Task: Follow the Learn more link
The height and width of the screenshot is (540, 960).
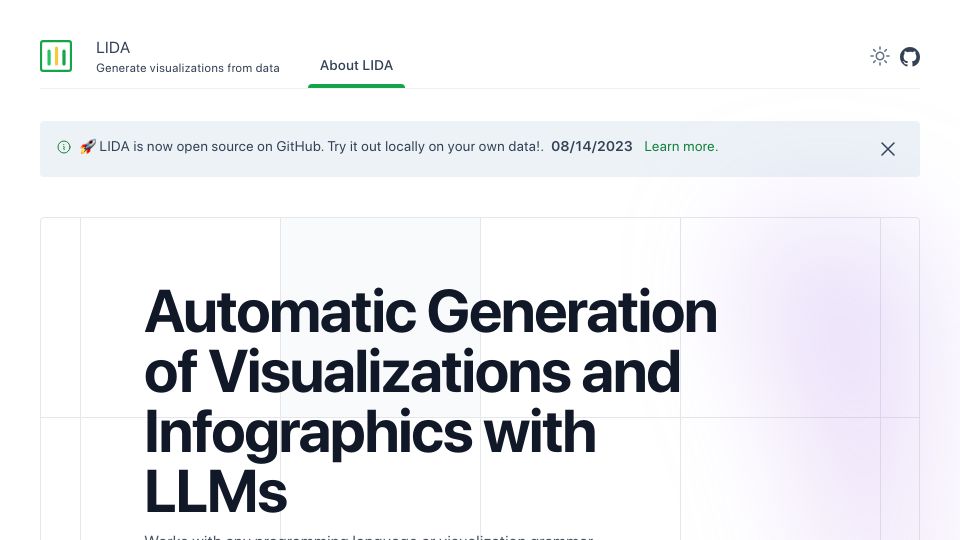Action: 681,146
